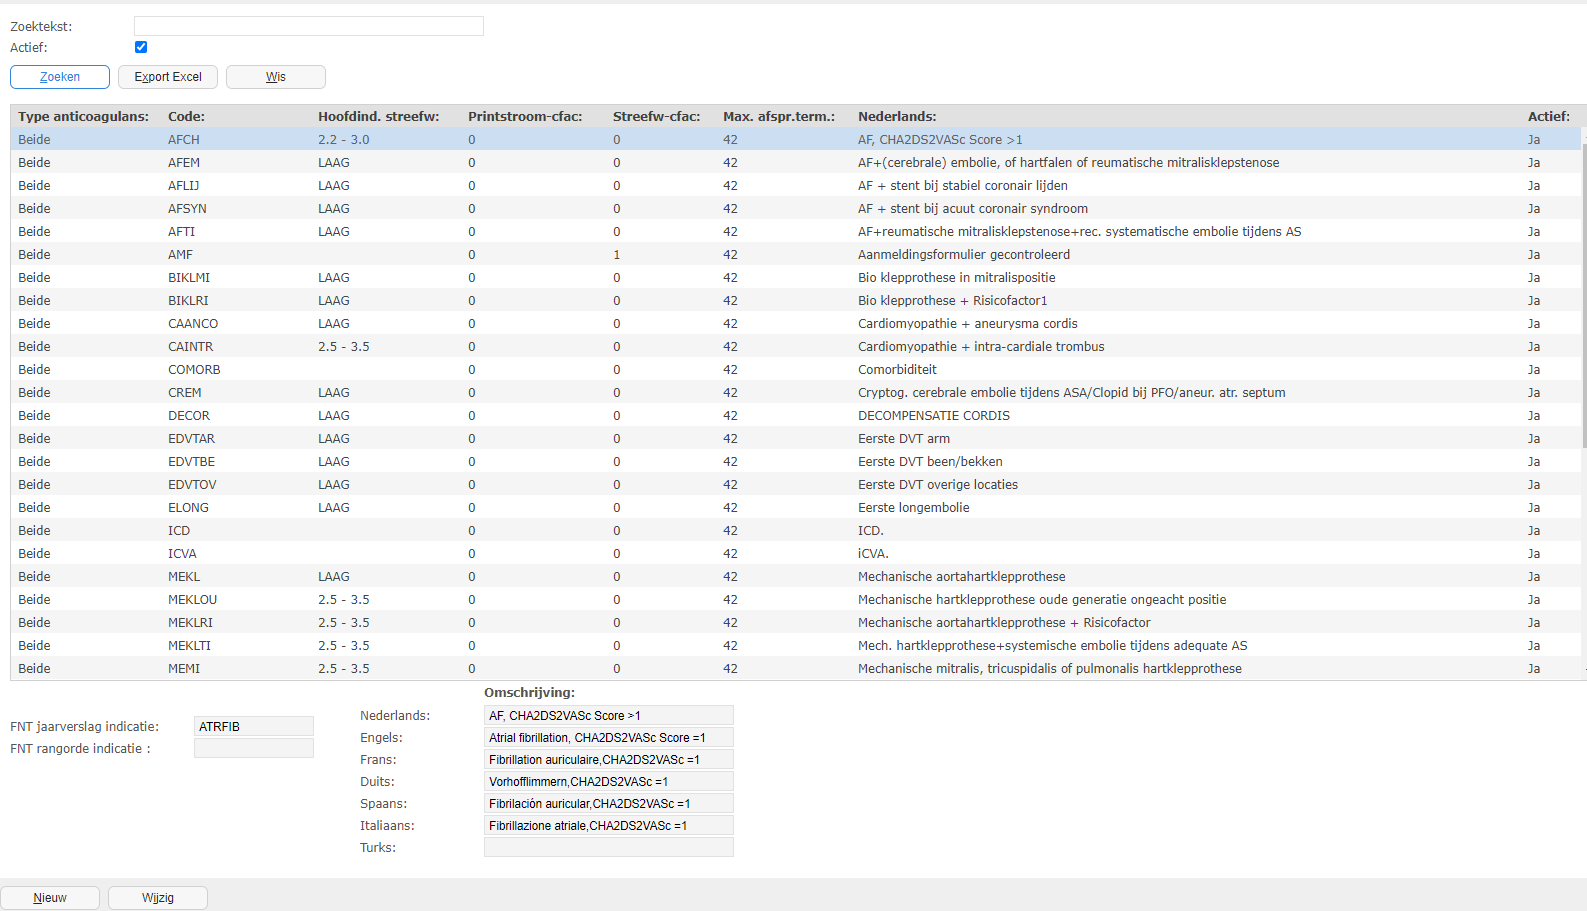
Task: Select the CAINTR code row
Action: (x=796, y=347)
